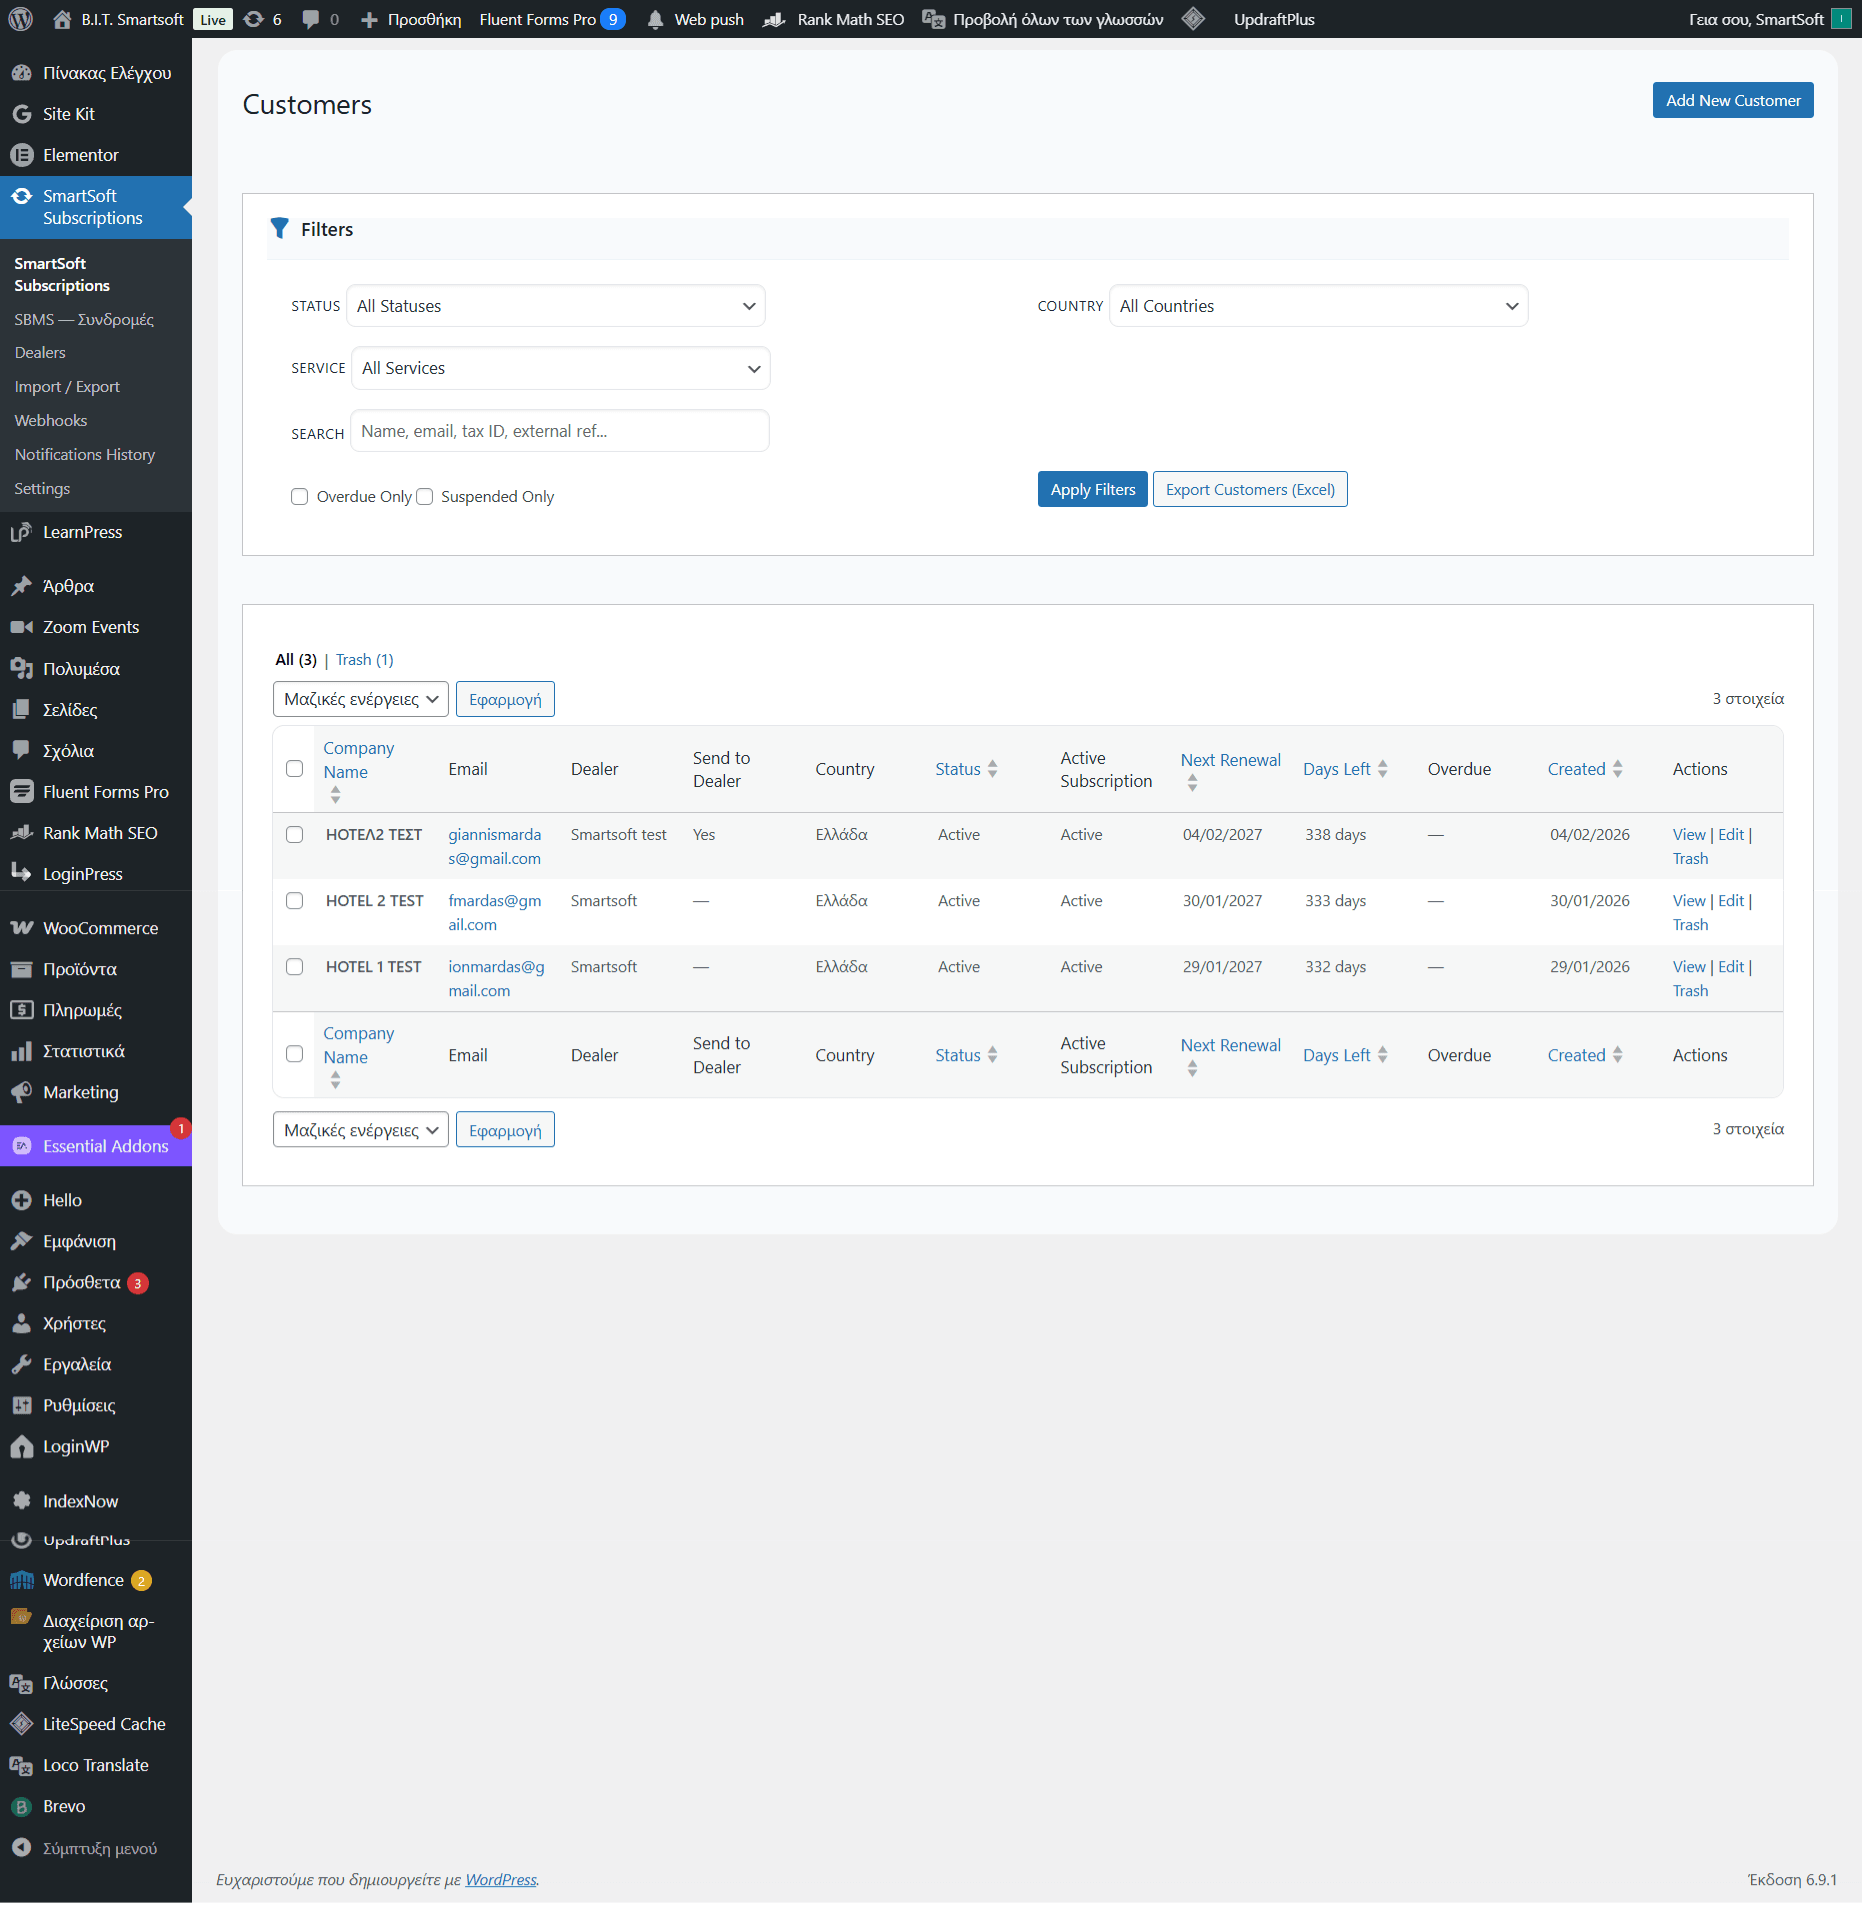1862x1906 pixels.
Task: Open Dealers submenu item
Action: (40, 353)
